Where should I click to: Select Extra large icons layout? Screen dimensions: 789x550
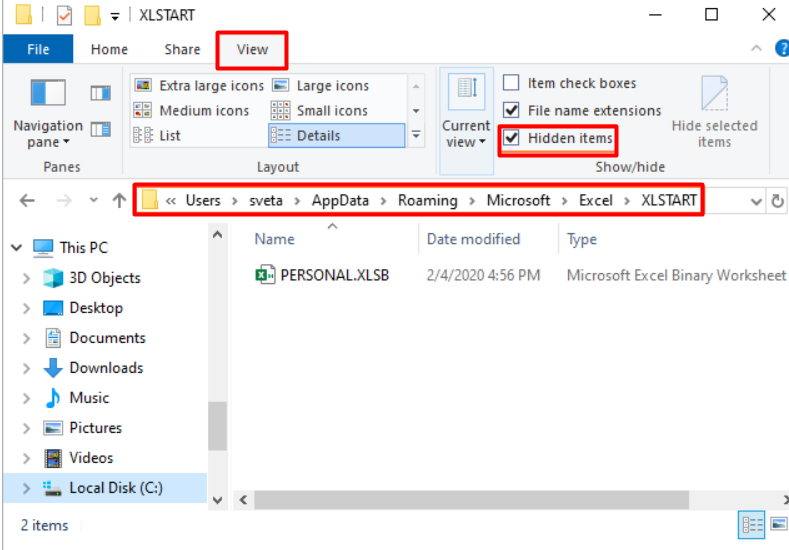click(x=199, y=86)
